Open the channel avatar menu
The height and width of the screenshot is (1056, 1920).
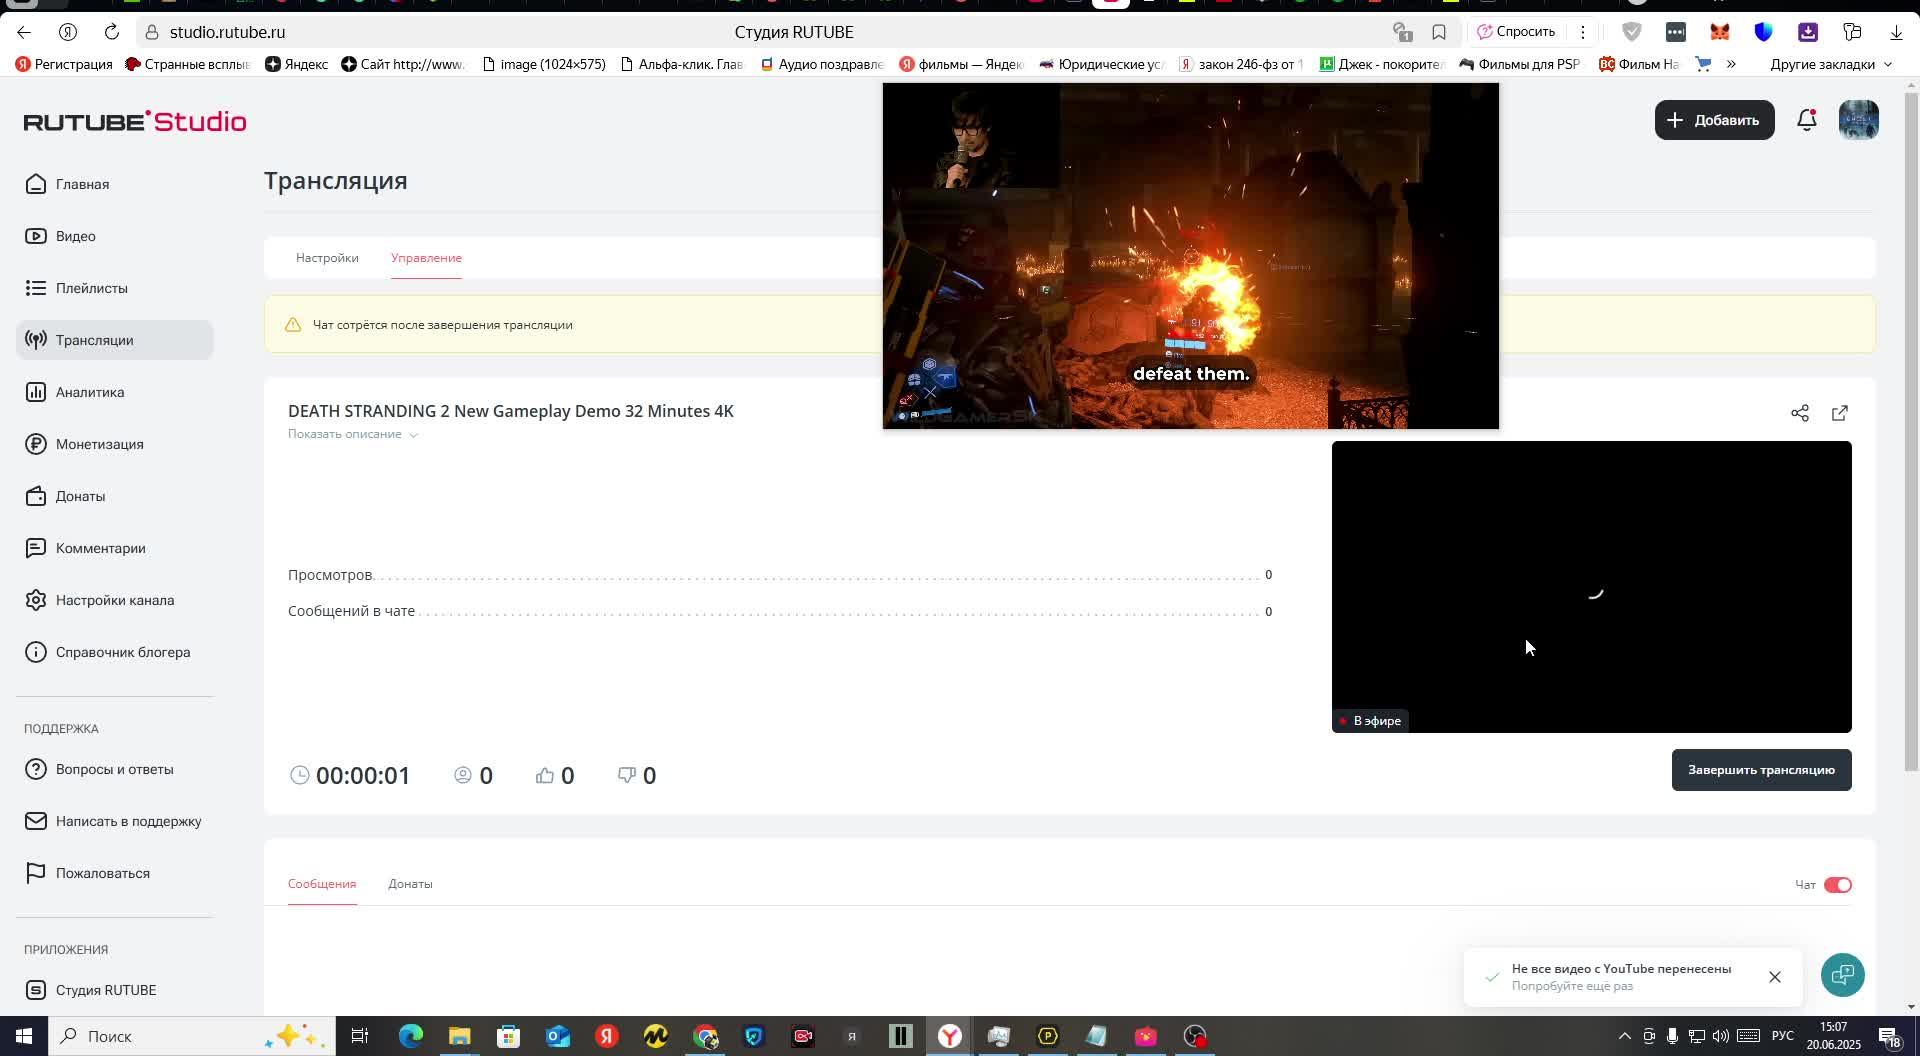pyautogui.click(x=1859, y=120)
